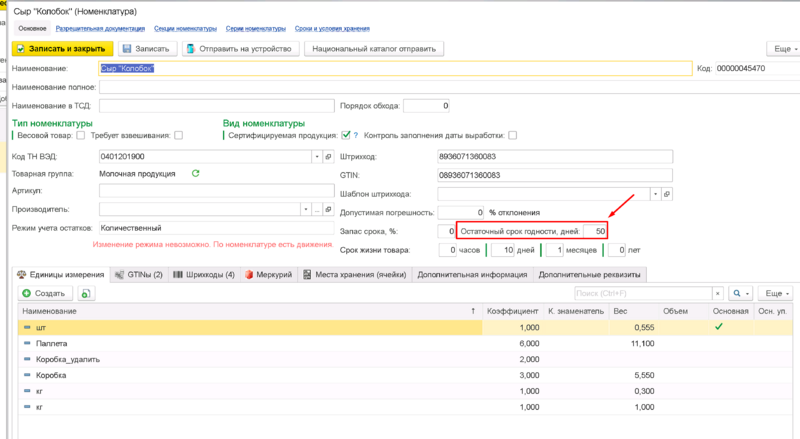The image size is (800, 439).
Task: Open the magnifier search dropdown
Action: point(740,294)
